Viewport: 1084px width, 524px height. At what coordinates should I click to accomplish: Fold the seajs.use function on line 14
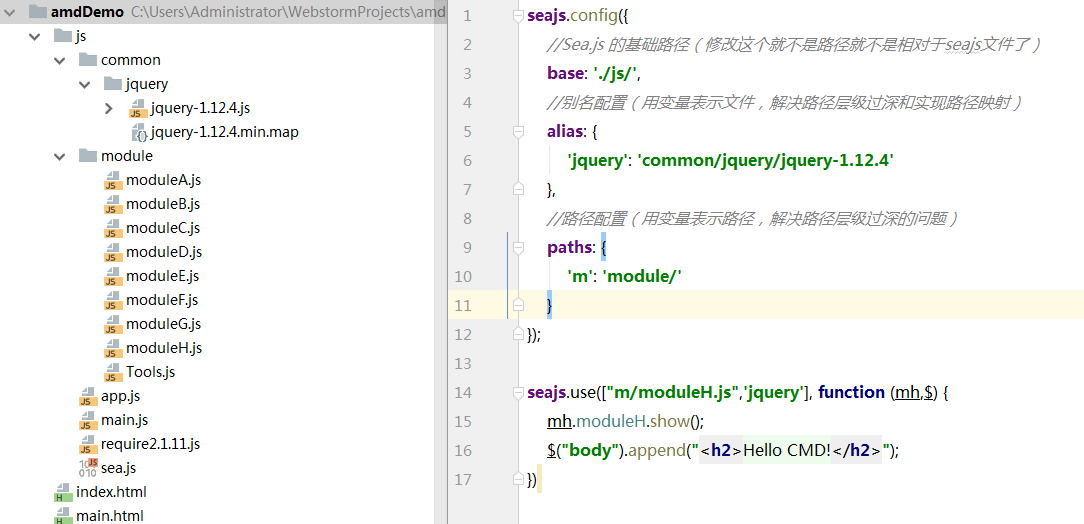pos(518,393)
